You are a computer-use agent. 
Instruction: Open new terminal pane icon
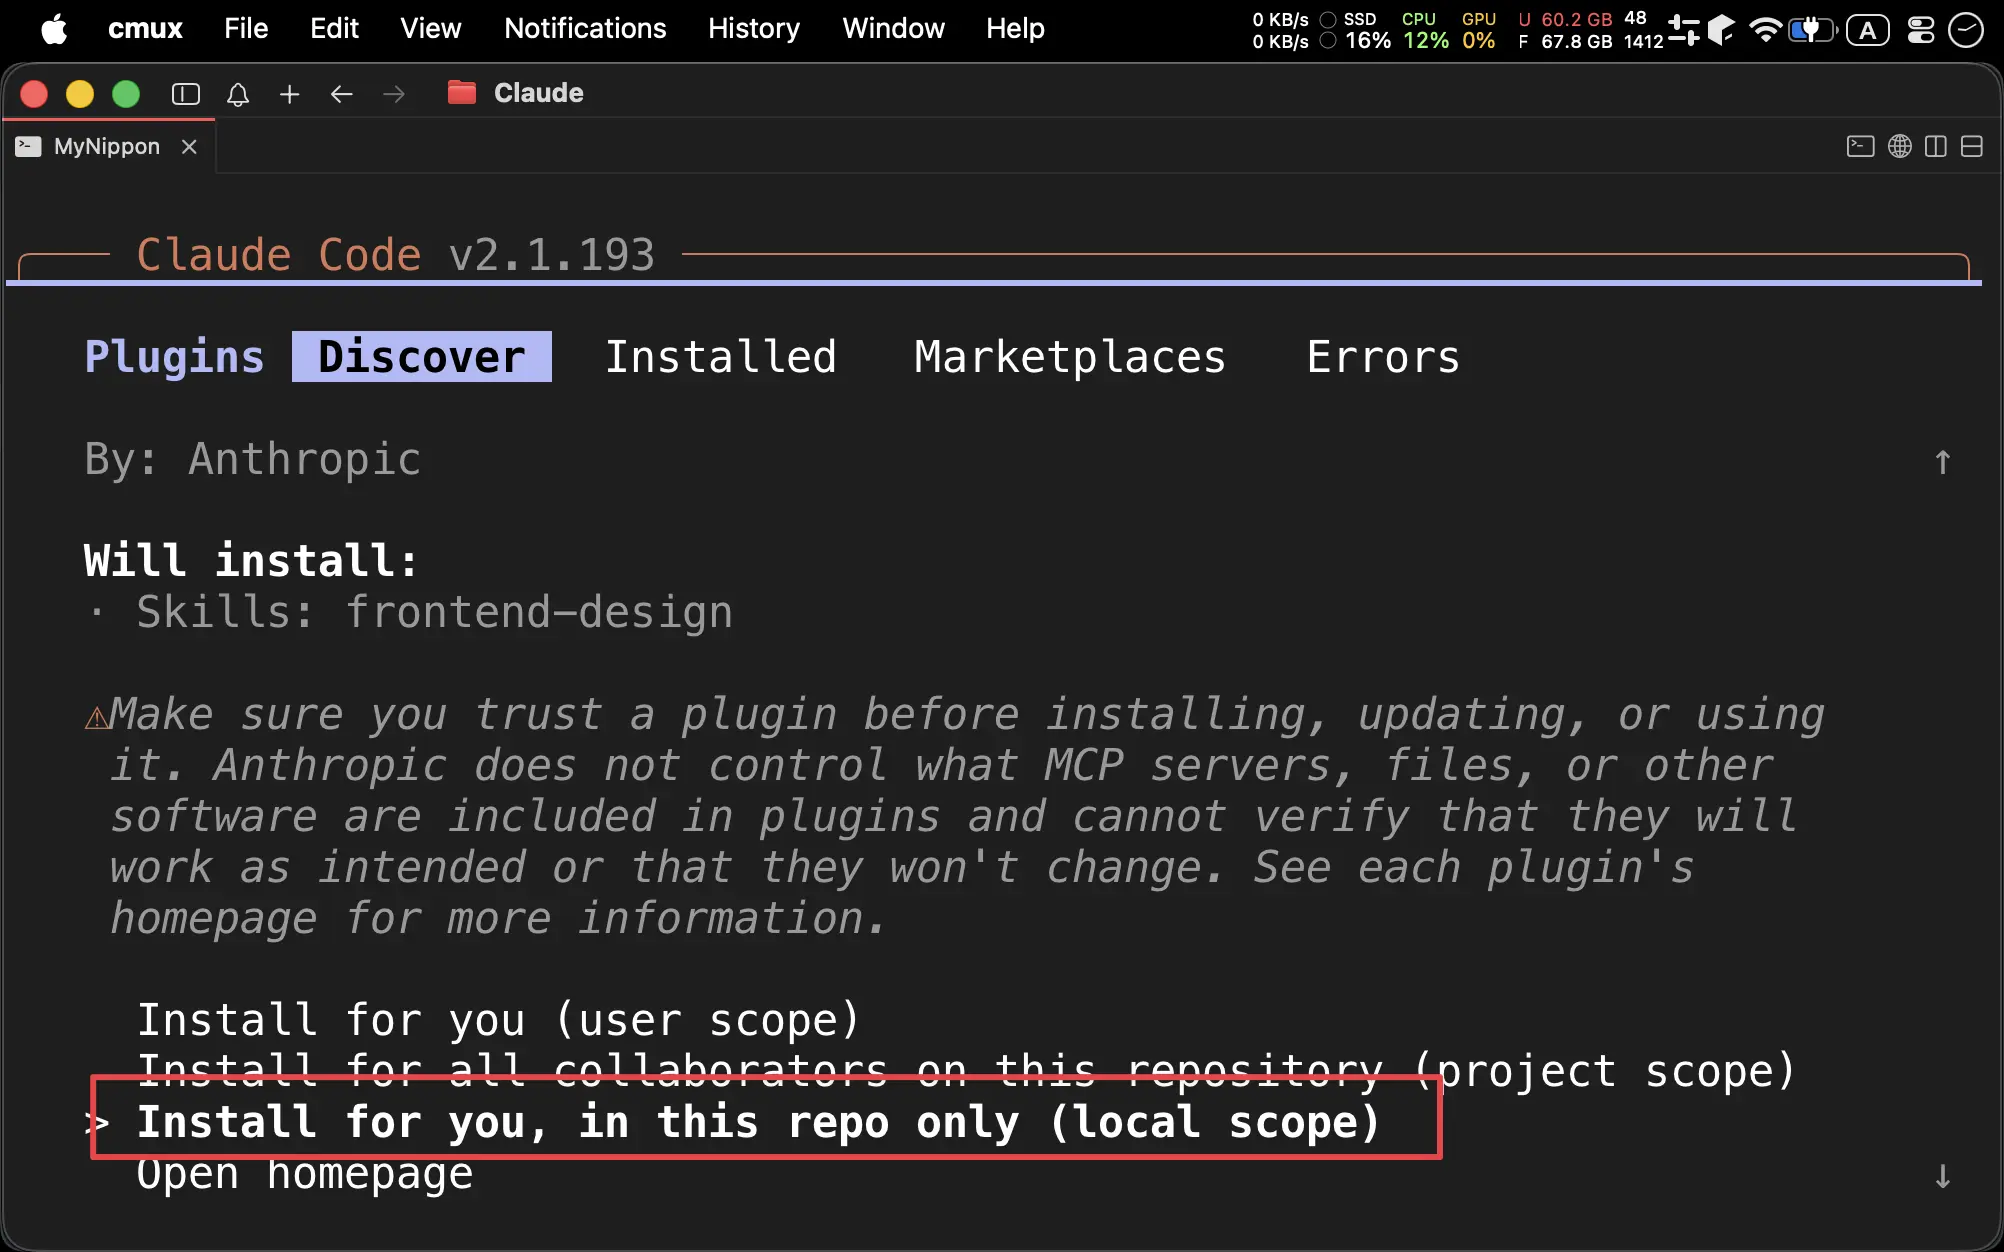(1860, 147)
